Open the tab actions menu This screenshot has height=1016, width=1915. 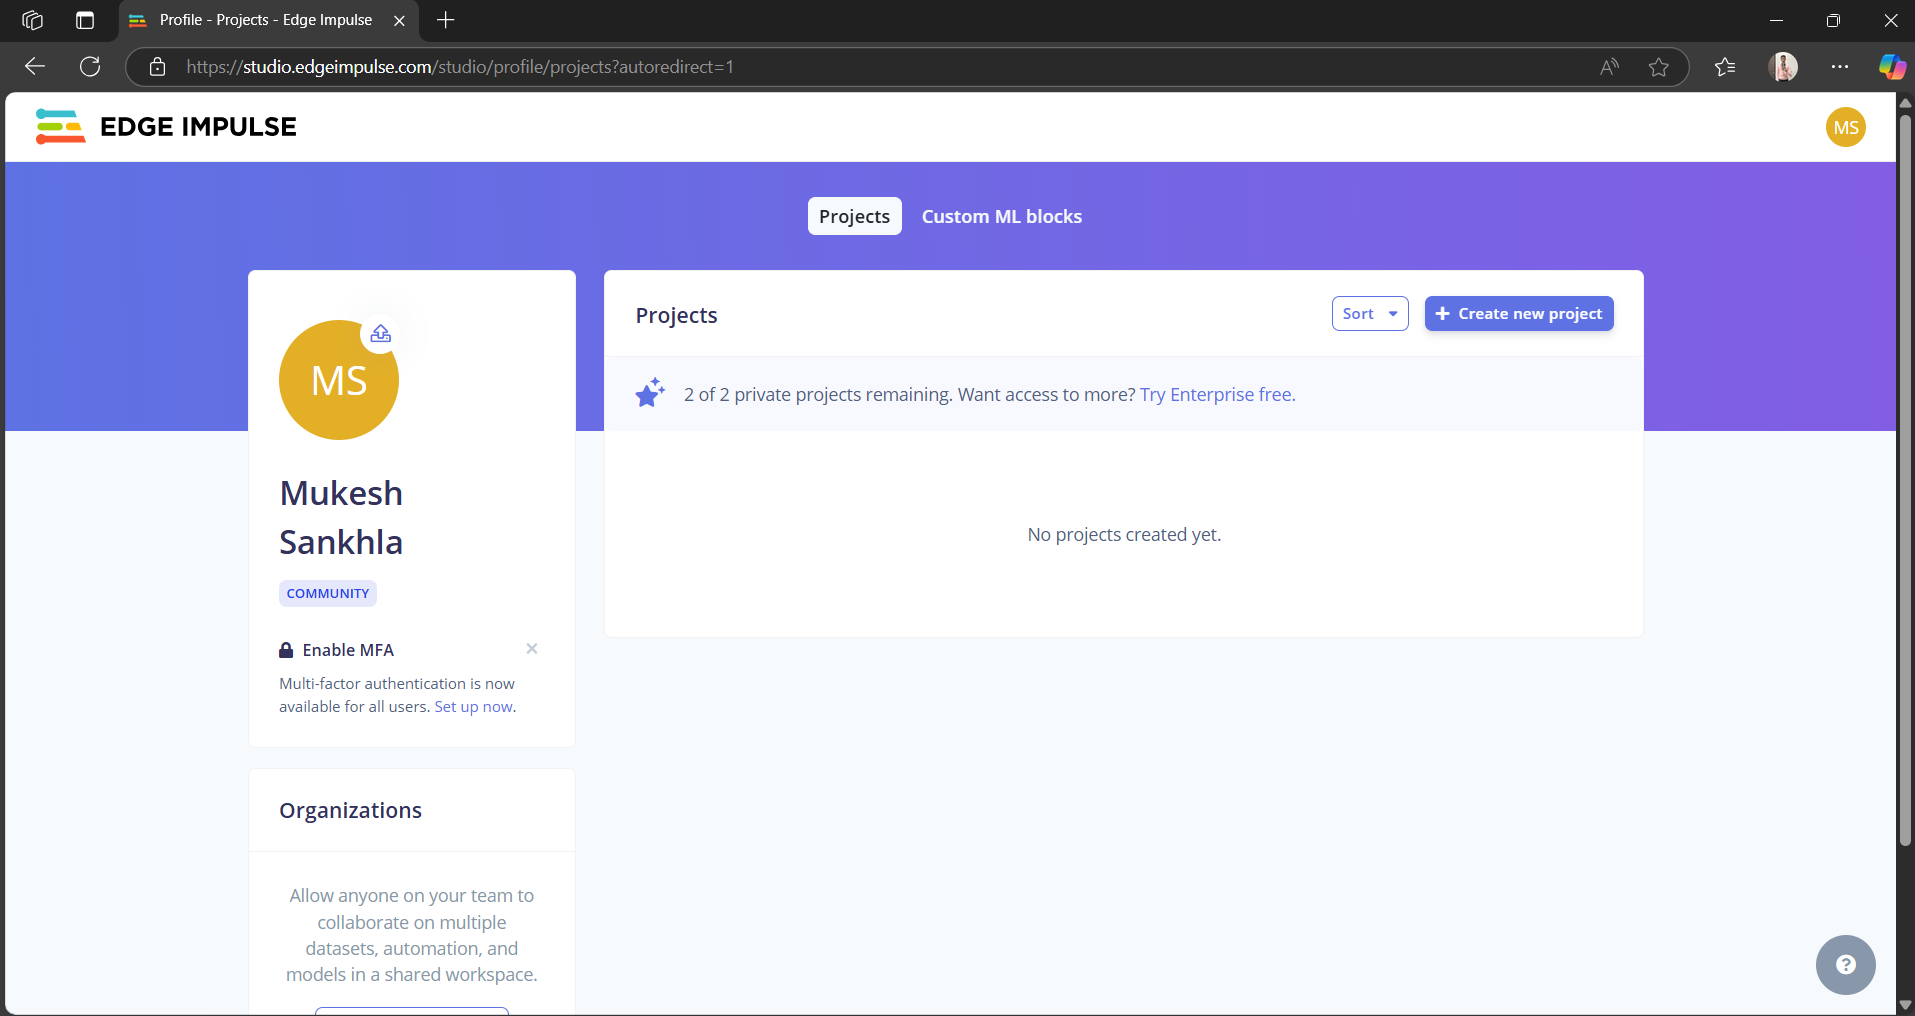(85, 20)
